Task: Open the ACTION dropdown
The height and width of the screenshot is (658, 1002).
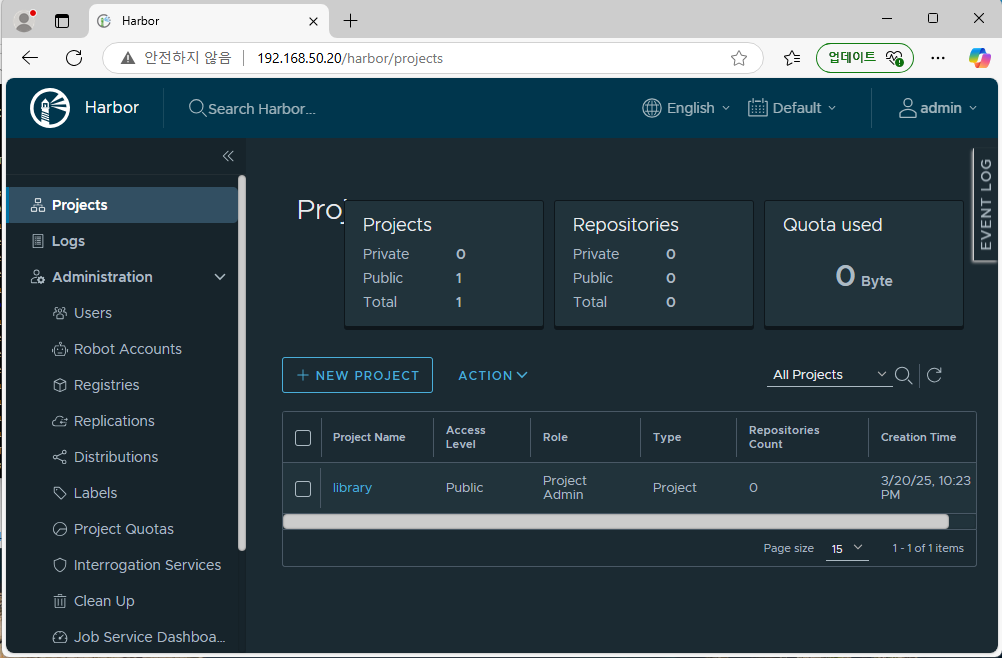Action: tap(493, 375)
